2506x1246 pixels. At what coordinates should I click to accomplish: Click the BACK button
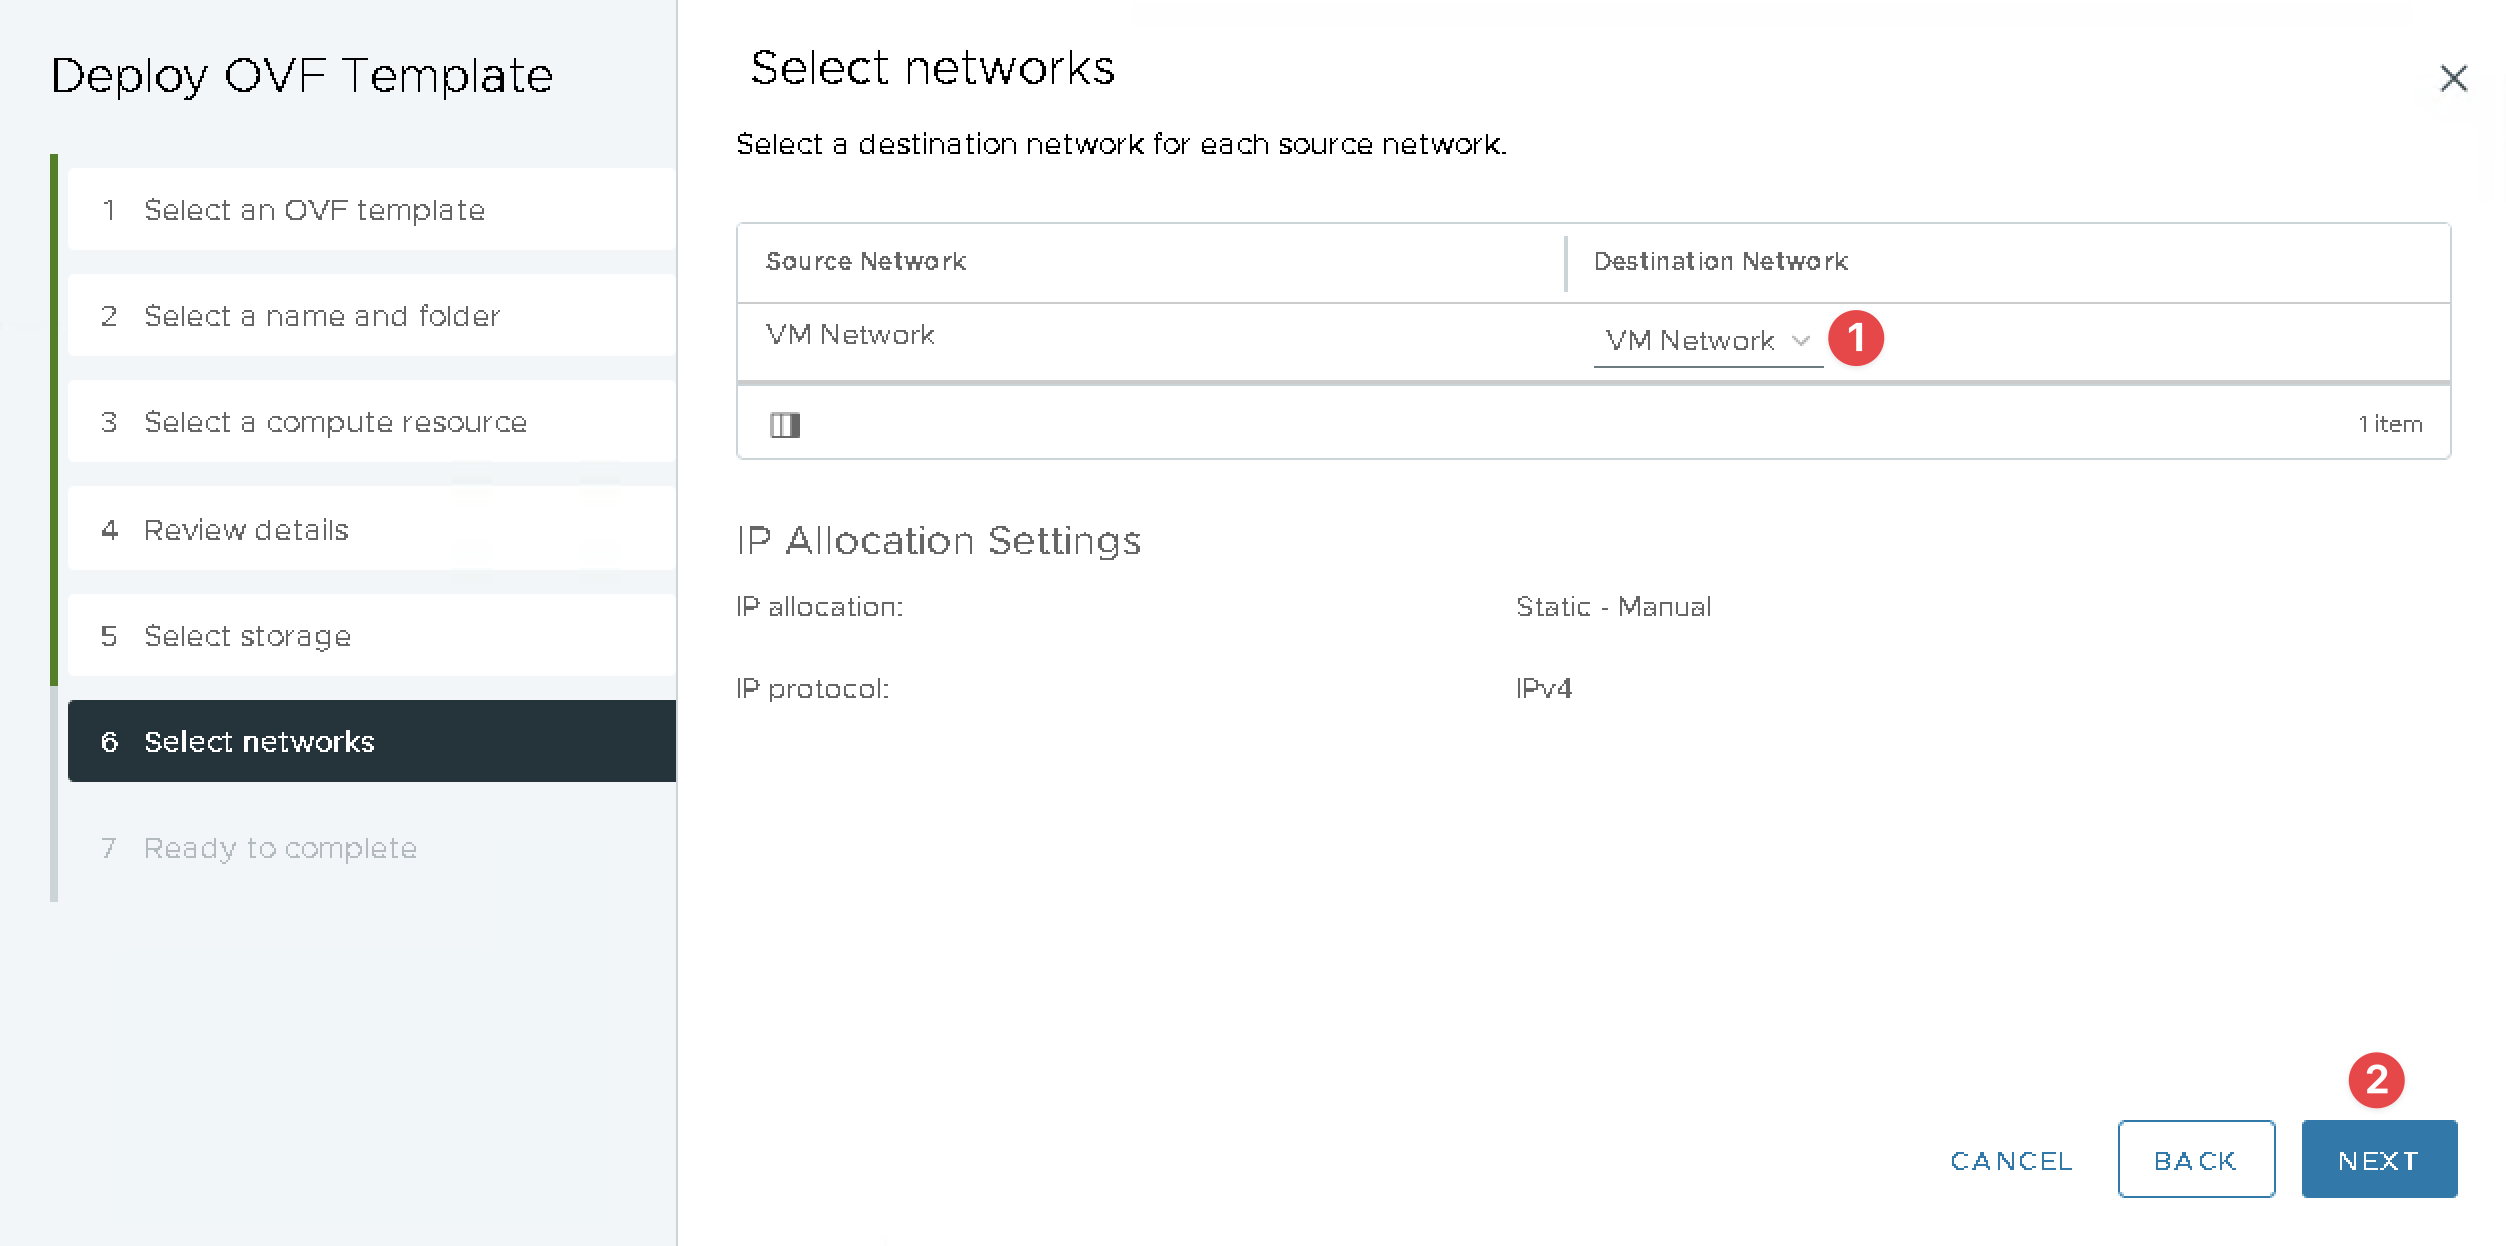point(2195,1160)
